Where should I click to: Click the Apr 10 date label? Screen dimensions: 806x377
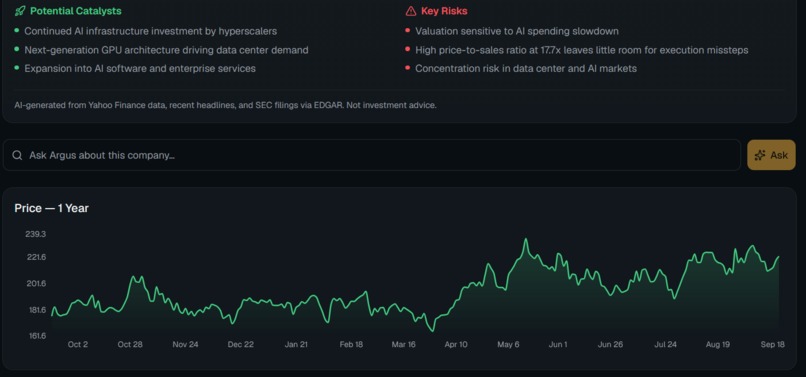(456, 345)
